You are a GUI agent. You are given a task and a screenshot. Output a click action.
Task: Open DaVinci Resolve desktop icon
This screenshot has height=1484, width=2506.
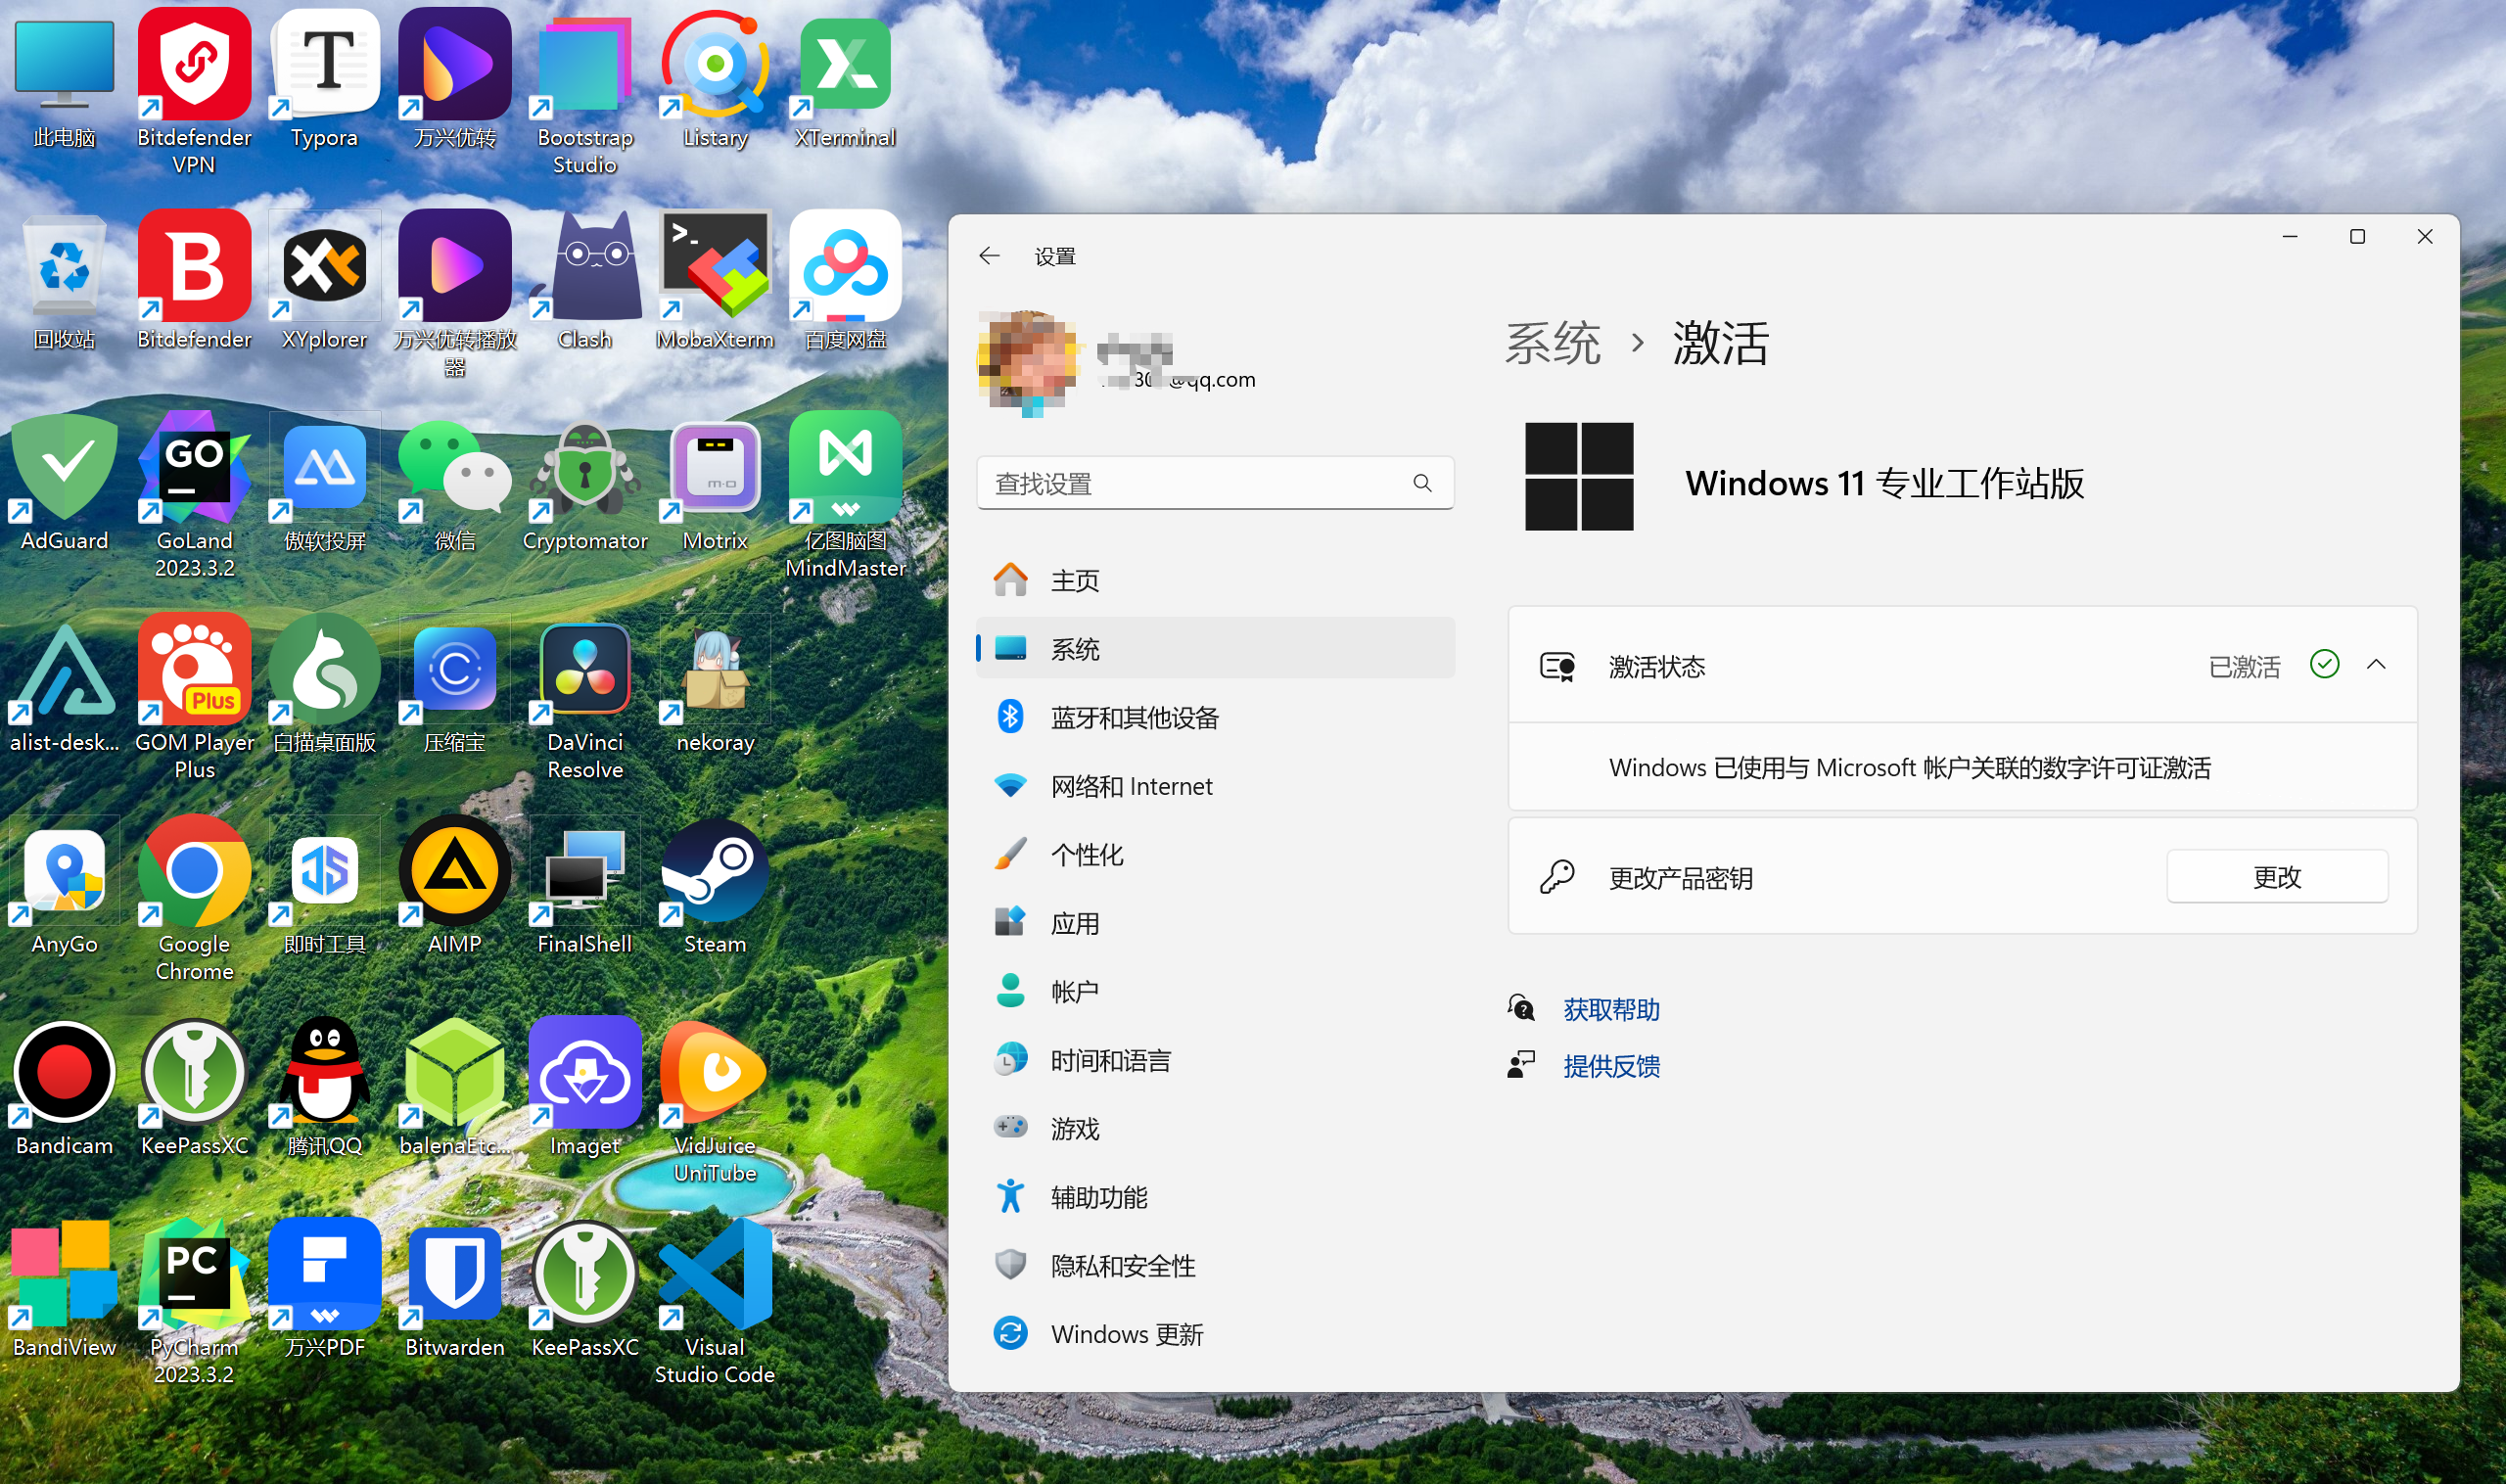point(585,670)
